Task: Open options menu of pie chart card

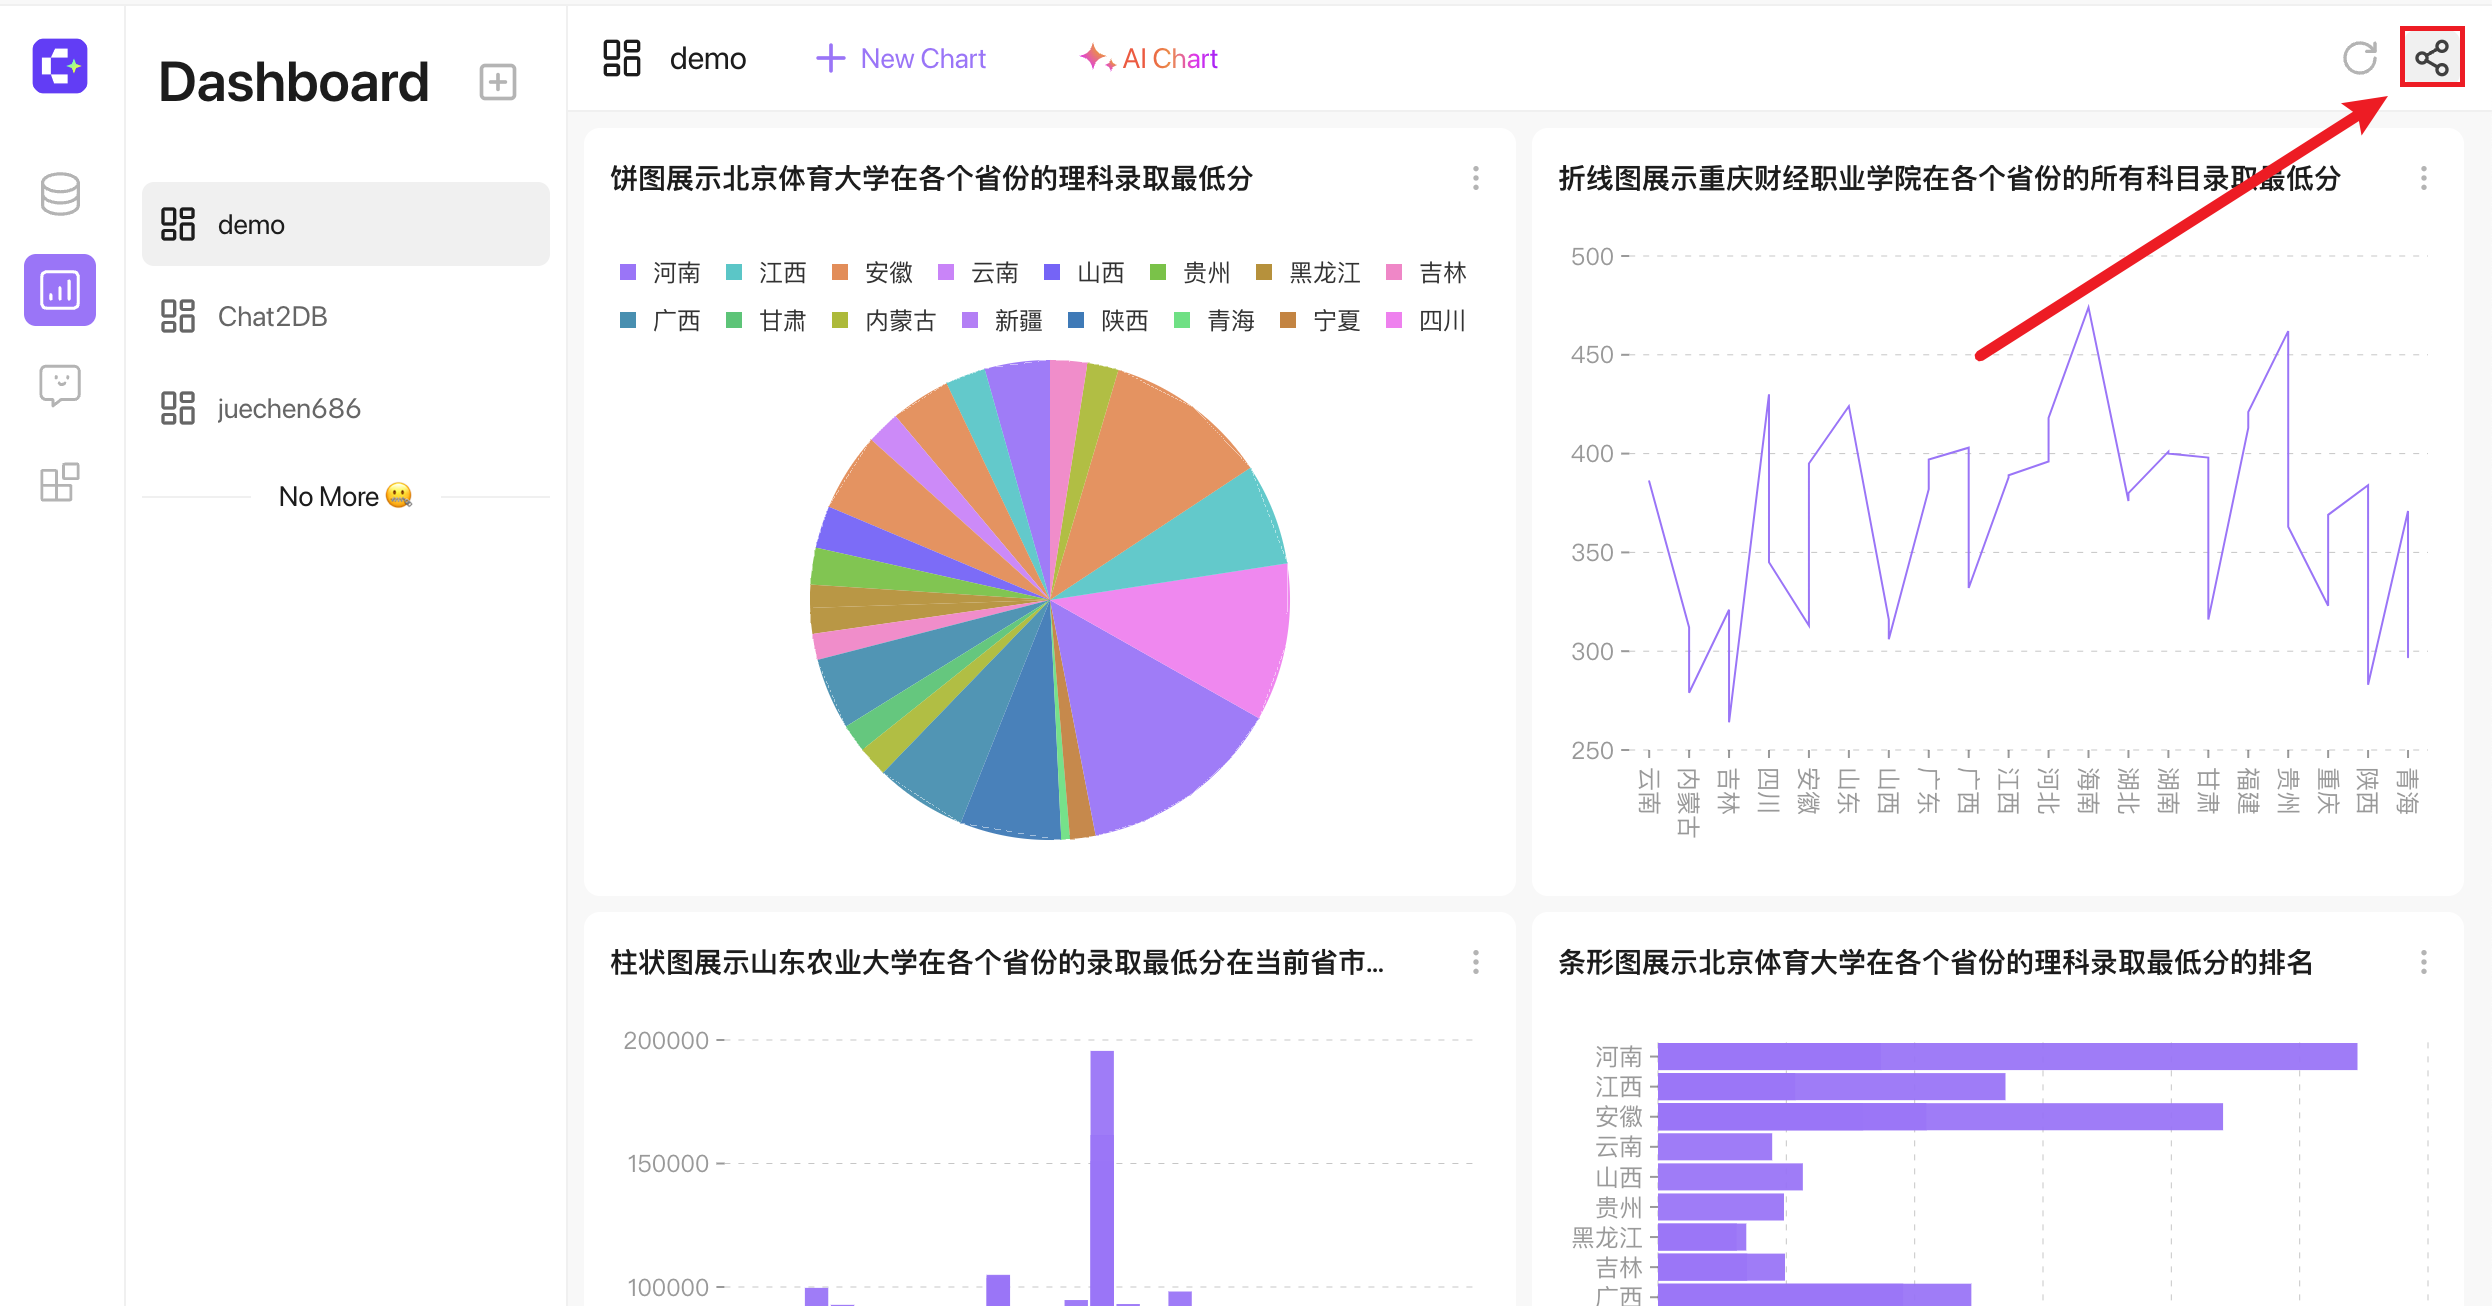Action: pyautogui.click(x=1476, y=178)
